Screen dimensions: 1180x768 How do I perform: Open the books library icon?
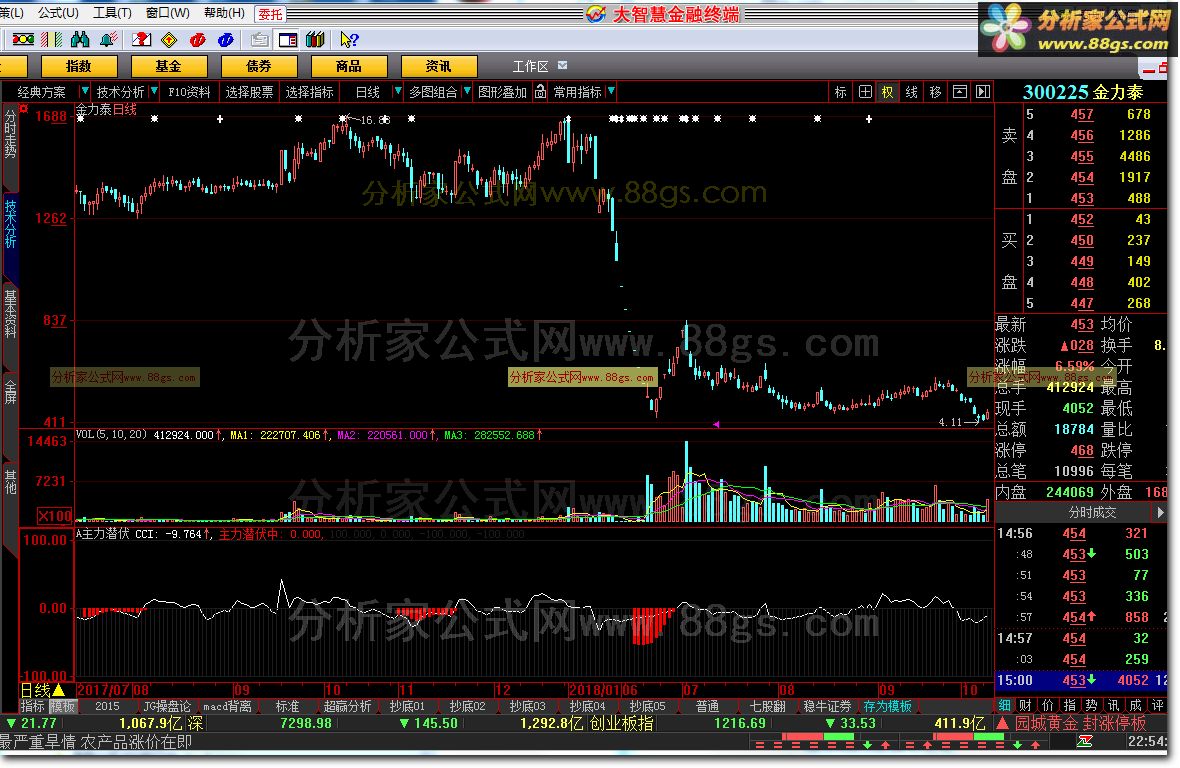[315, 40]
